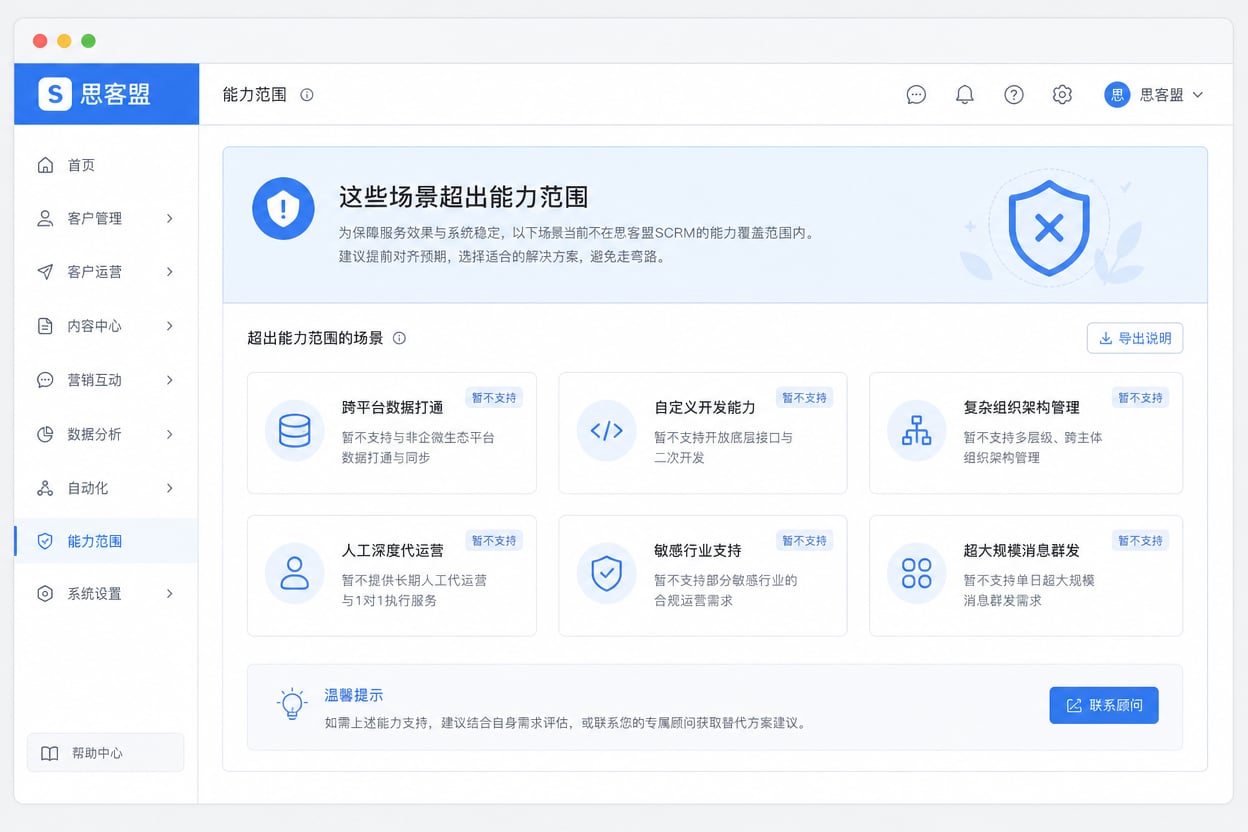The height and width of the screenshot is (832, 1248).
Task: Click the lightbulb icon beside 温馨提示
Action: (292, 704)
